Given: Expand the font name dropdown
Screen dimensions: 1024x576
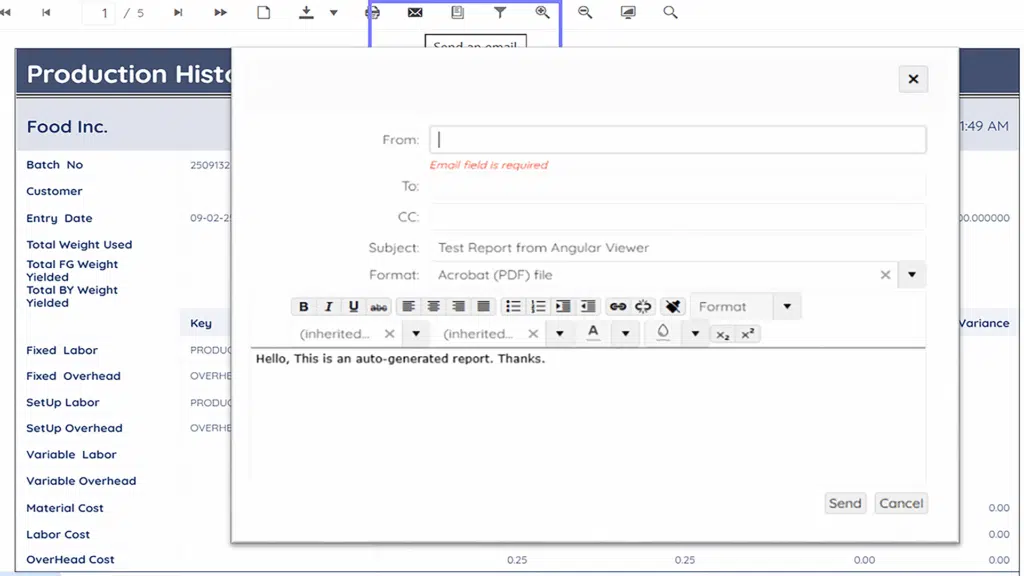Looking at the screenshot, I should point(416,334).
